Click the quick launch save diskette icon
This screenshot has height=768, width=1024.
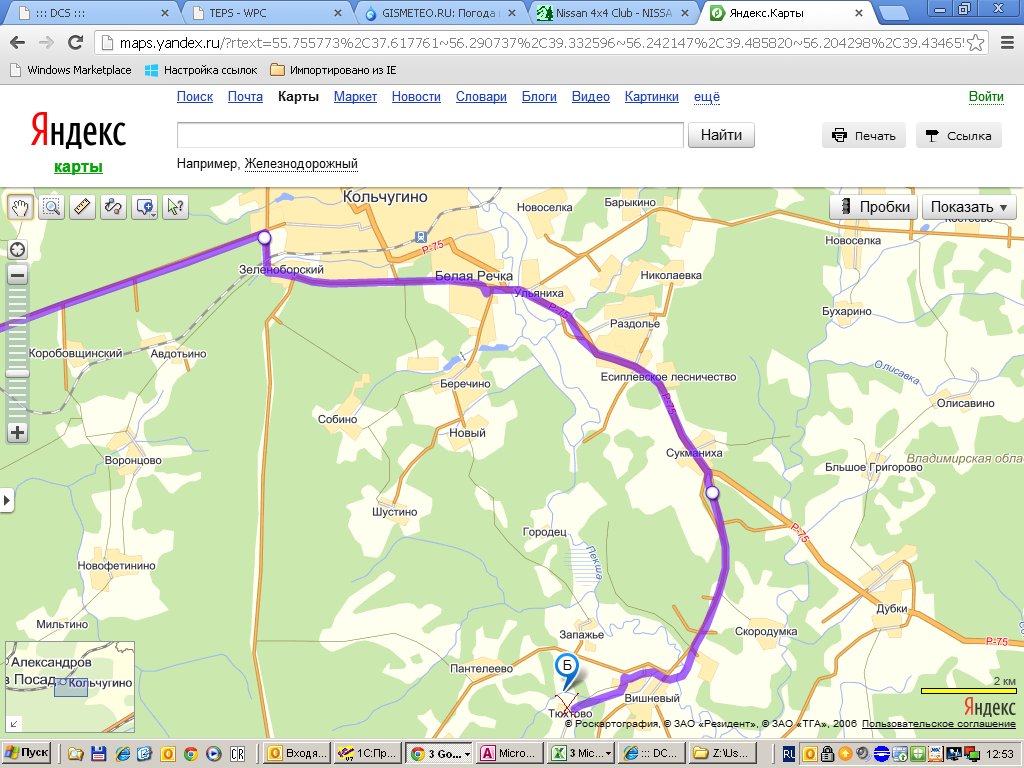point(99,754)
